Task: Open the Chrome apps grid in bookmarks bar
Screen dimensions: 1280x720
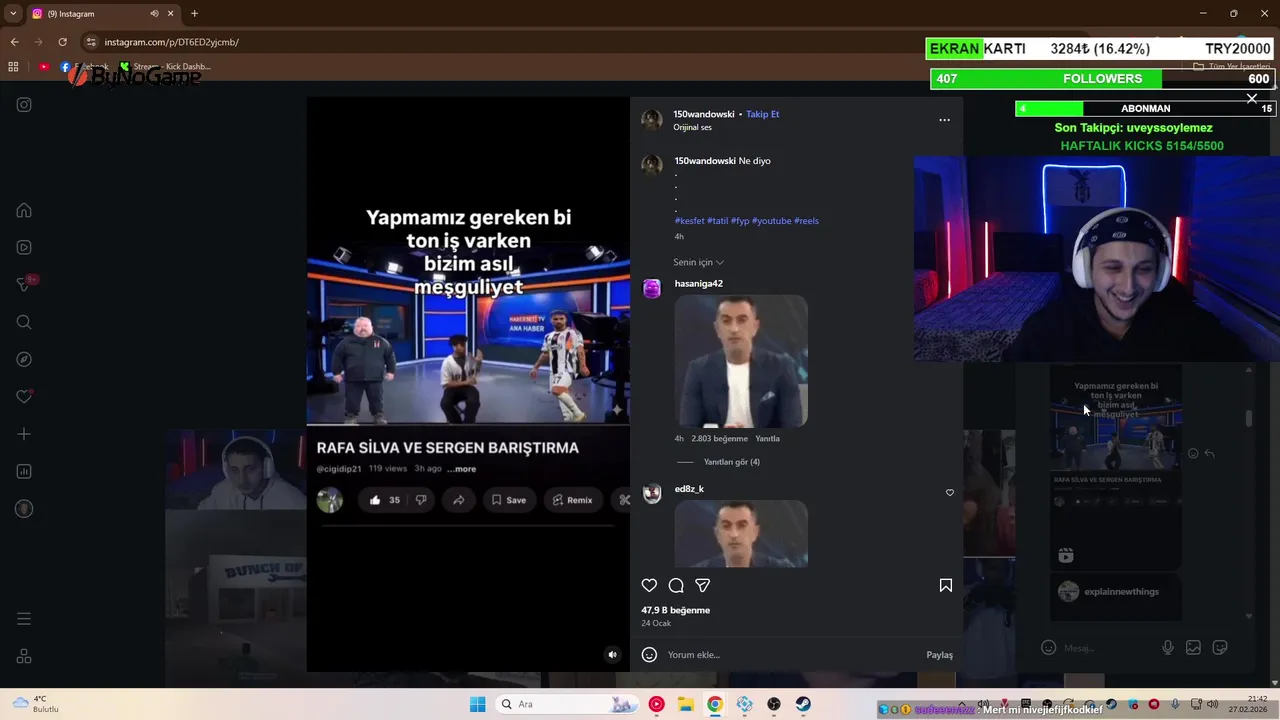Action: coord(13,67)
